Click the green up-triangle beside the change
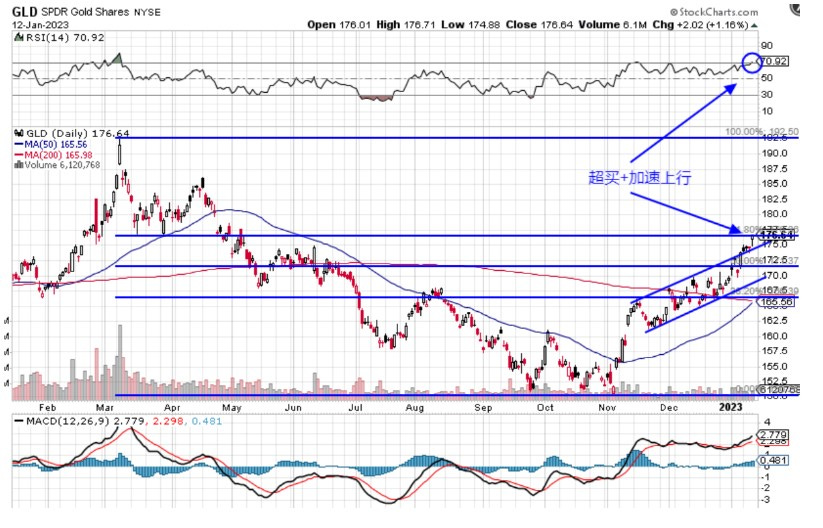This screenshot has height=528, width=823. (754, 25)
